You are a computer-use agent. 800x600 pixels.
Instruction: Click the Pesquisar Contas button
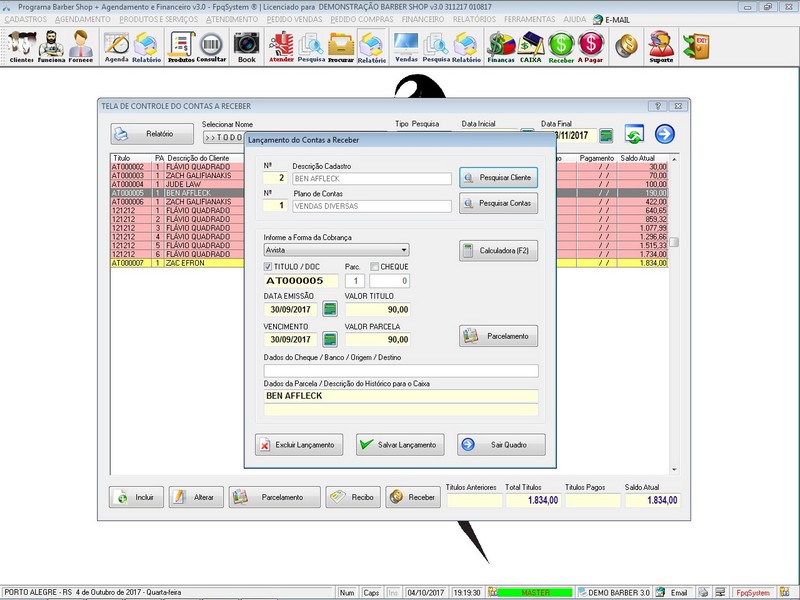pos(498,203)
